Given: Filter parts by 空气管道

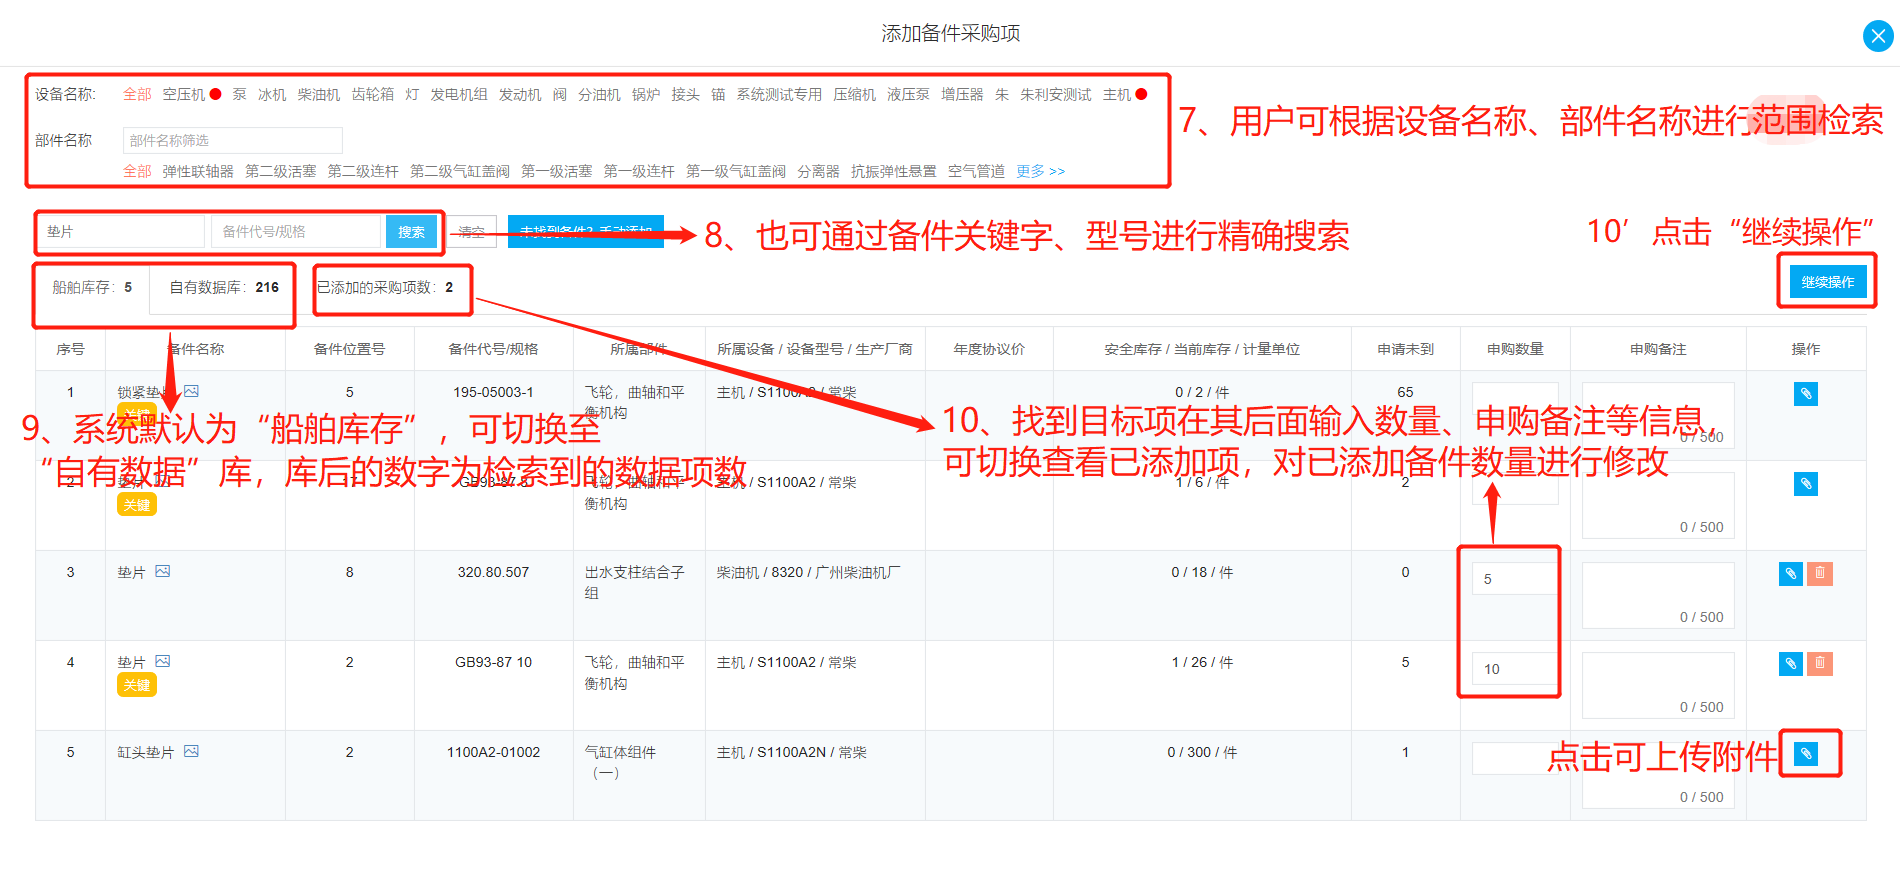Looking at the screenshot, I should point(976,171).
